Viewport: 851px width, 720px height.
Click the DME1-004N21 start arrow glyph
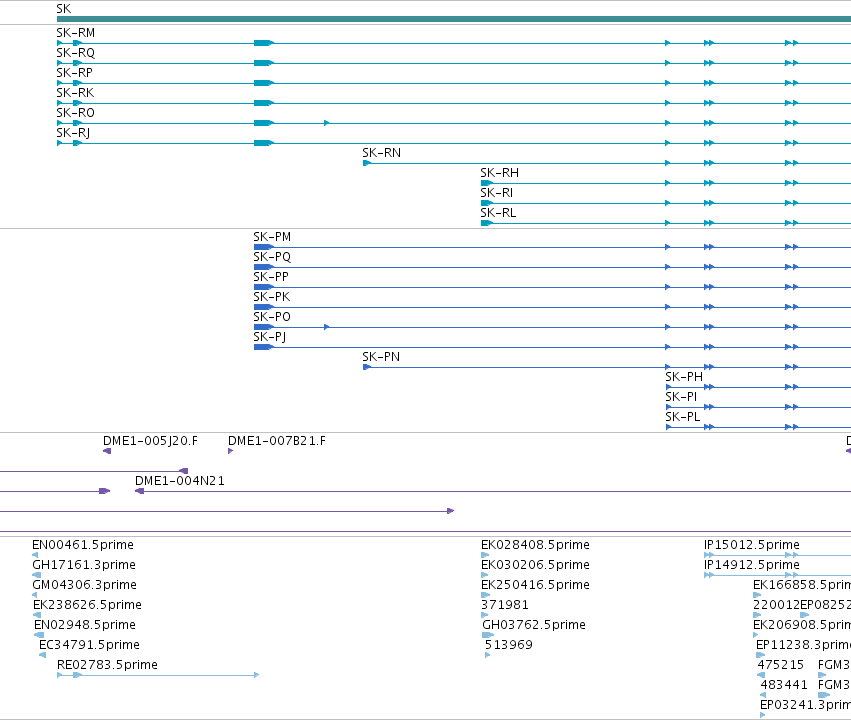[x=139, y=491]
